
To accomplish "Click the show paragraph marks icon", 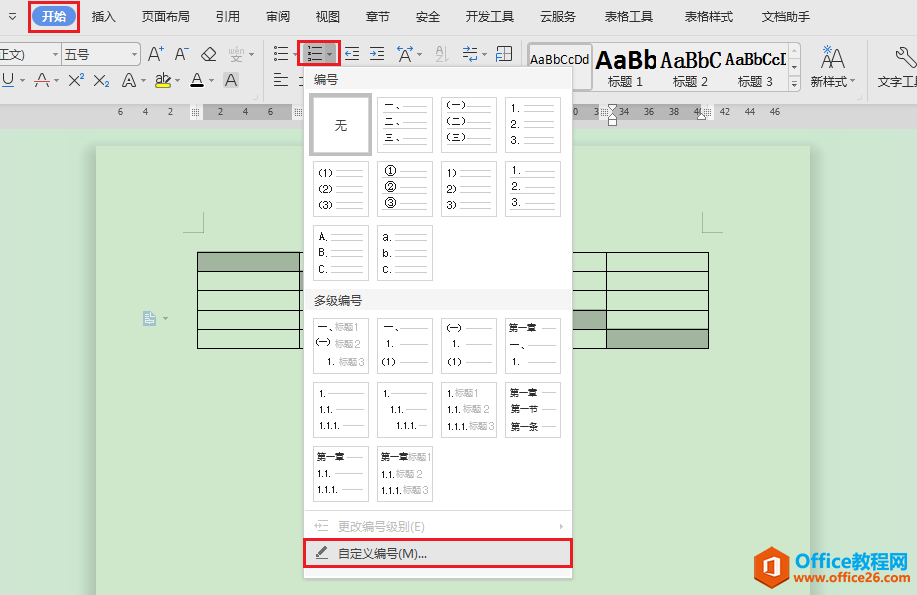I will click(x=470, y=54).
